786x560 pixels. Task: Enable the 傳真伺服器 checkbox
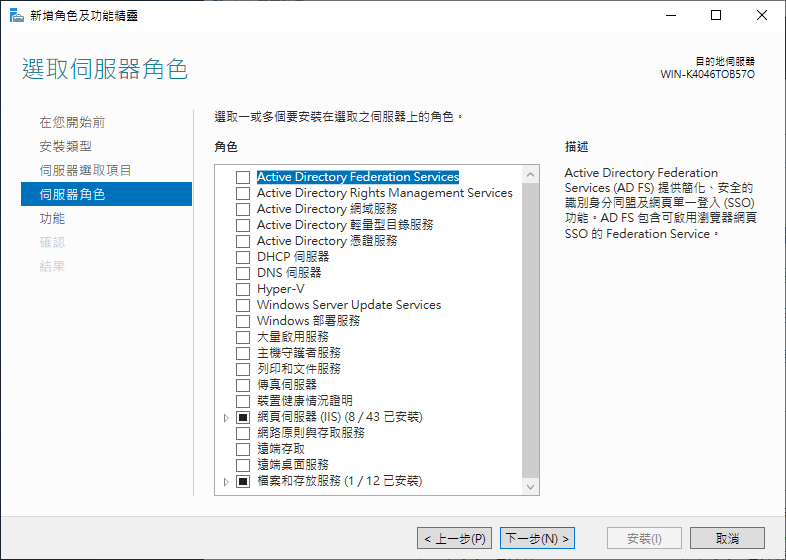click(243, 385)
